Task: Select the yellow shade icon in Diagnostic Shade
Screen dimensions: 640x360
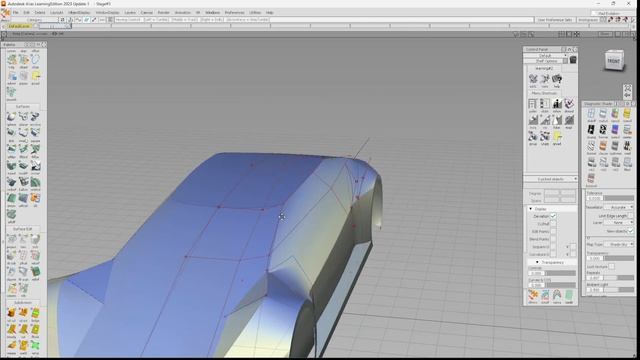Action: tap(627, 114)
